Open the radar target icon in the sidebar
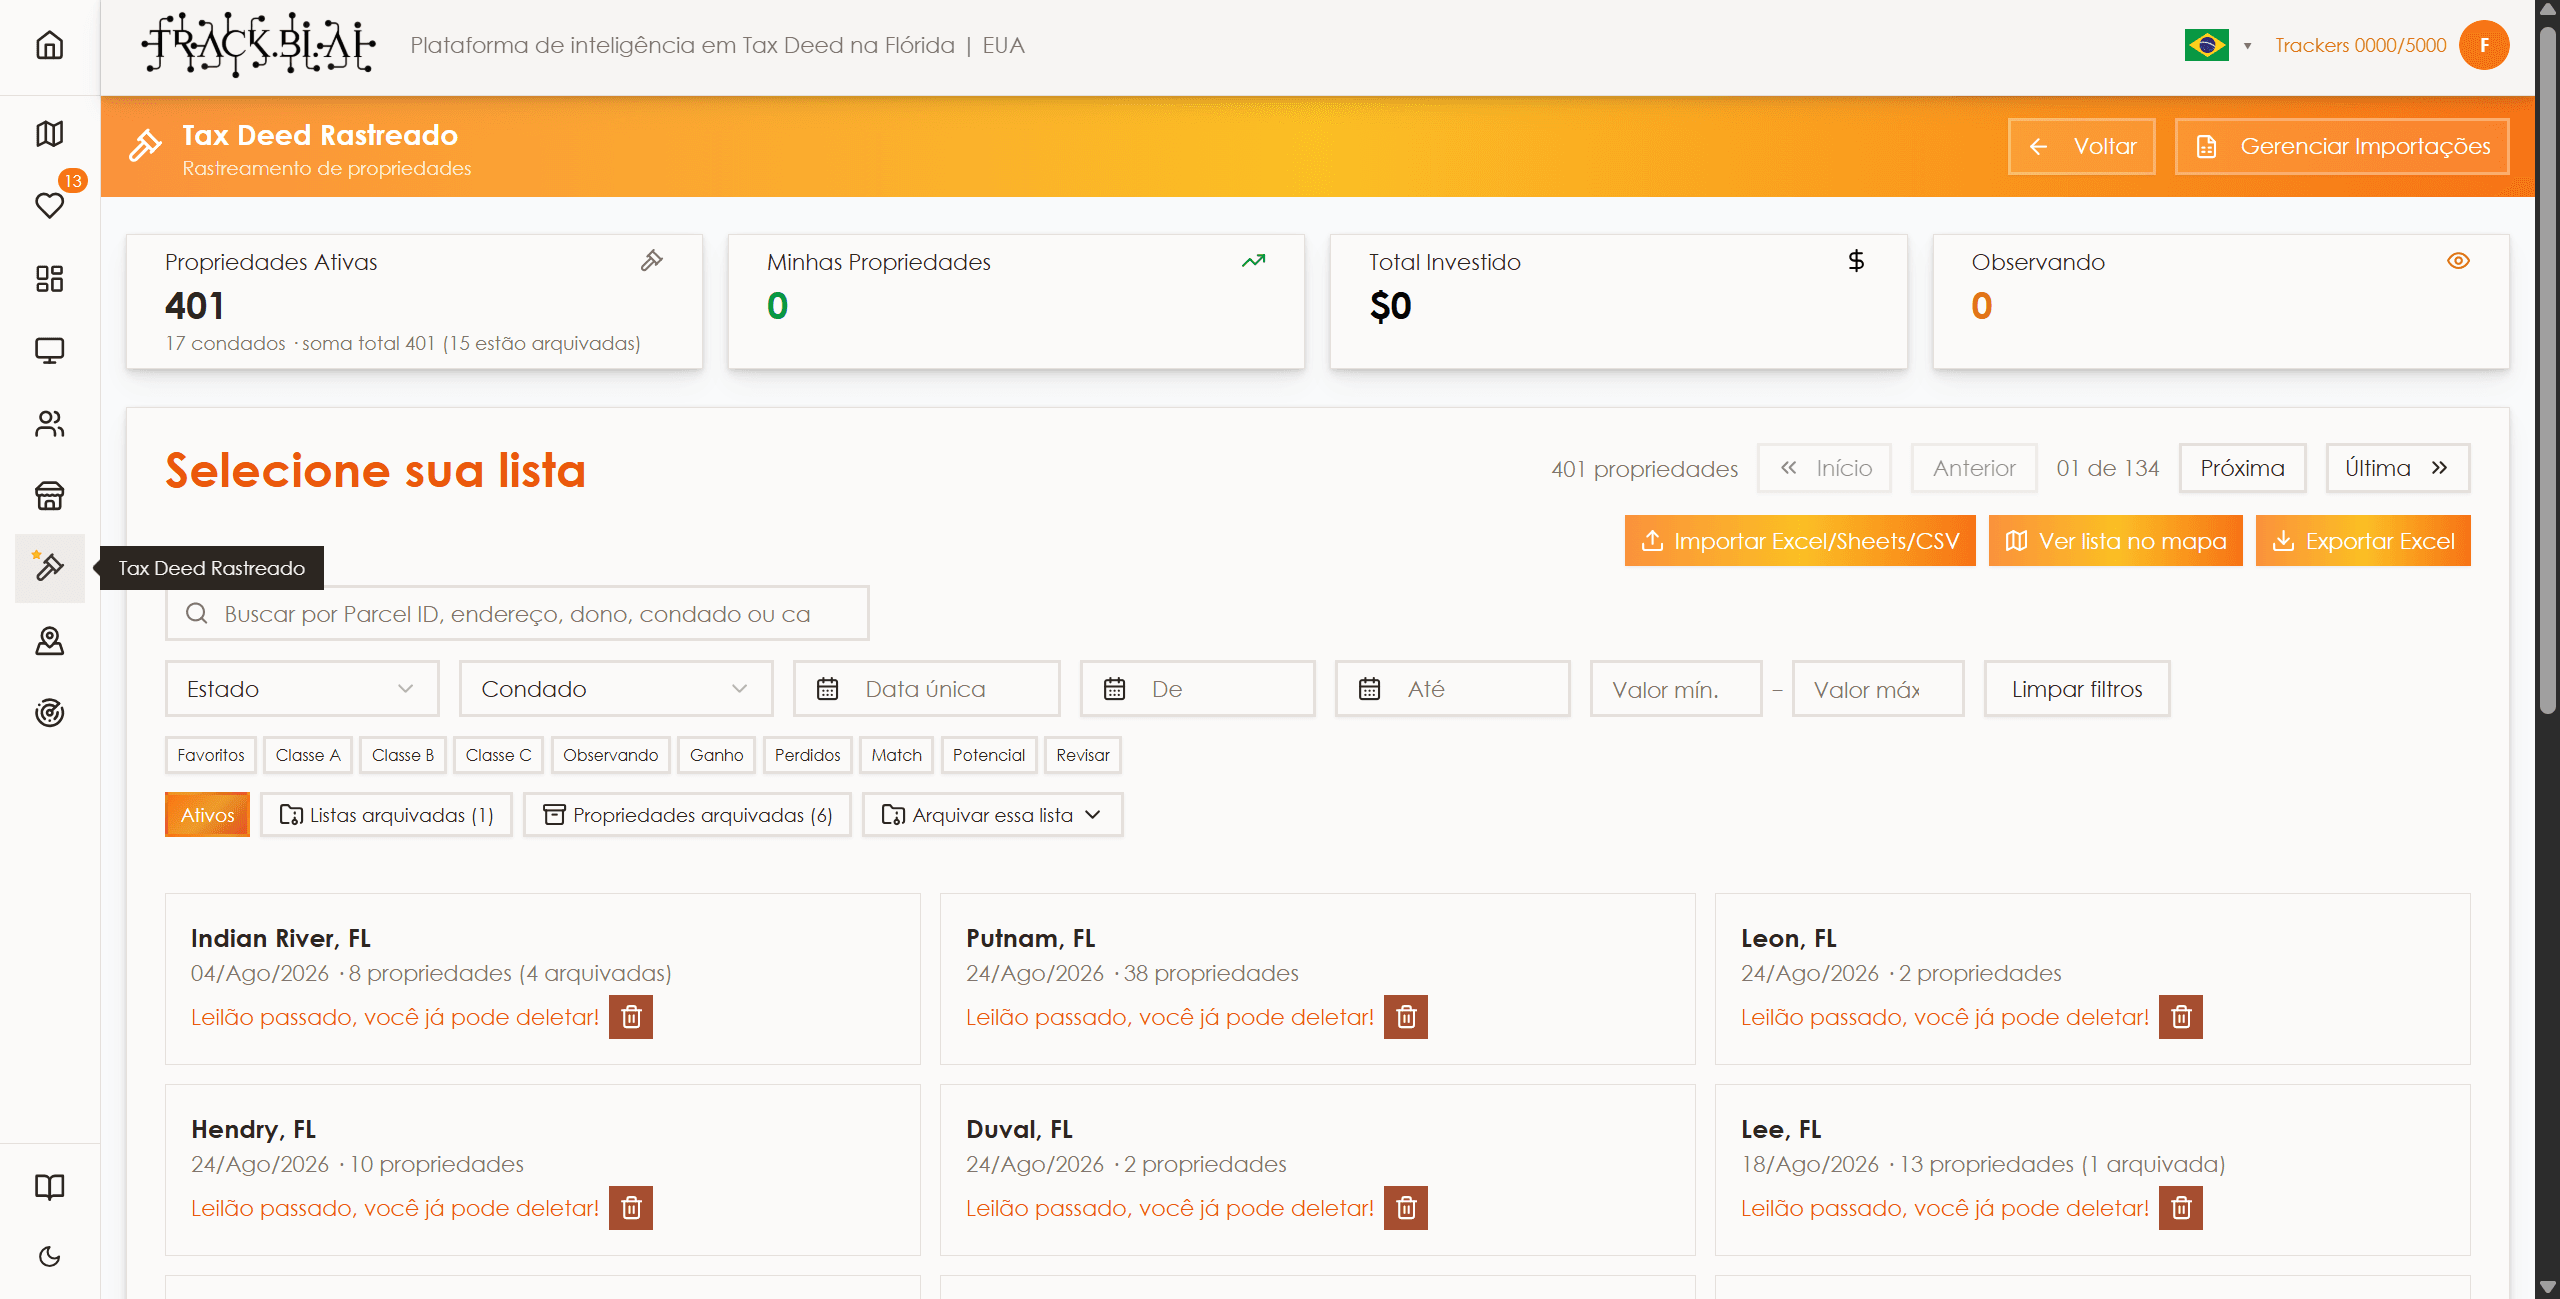The image size is (2560, 1299). tap(49, 712)
